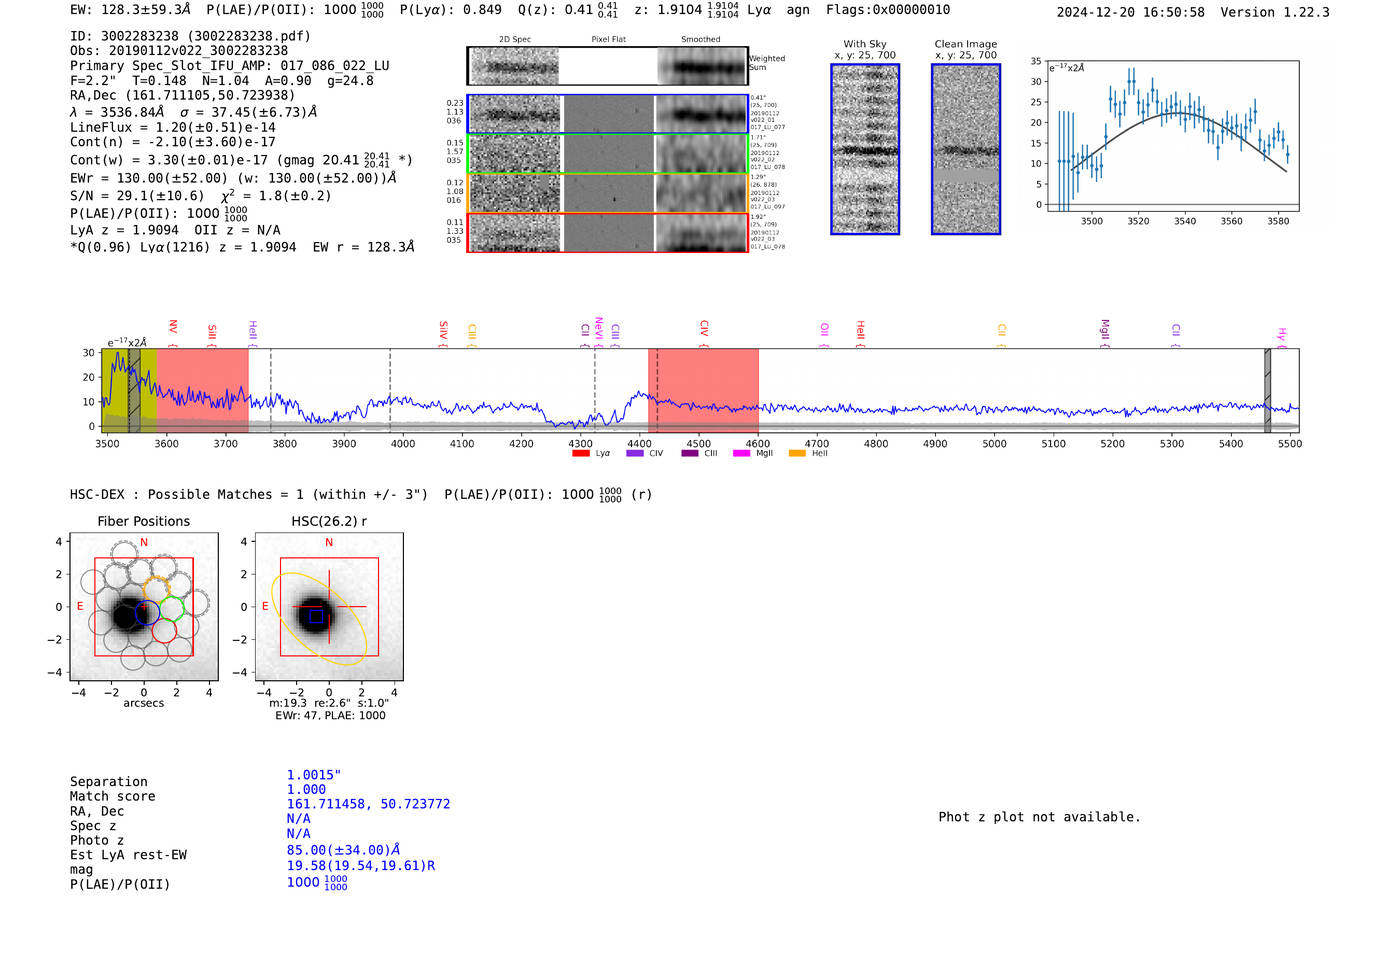Select the blue square in HSC image
The image size is (1400, 953).
point(316,617)
